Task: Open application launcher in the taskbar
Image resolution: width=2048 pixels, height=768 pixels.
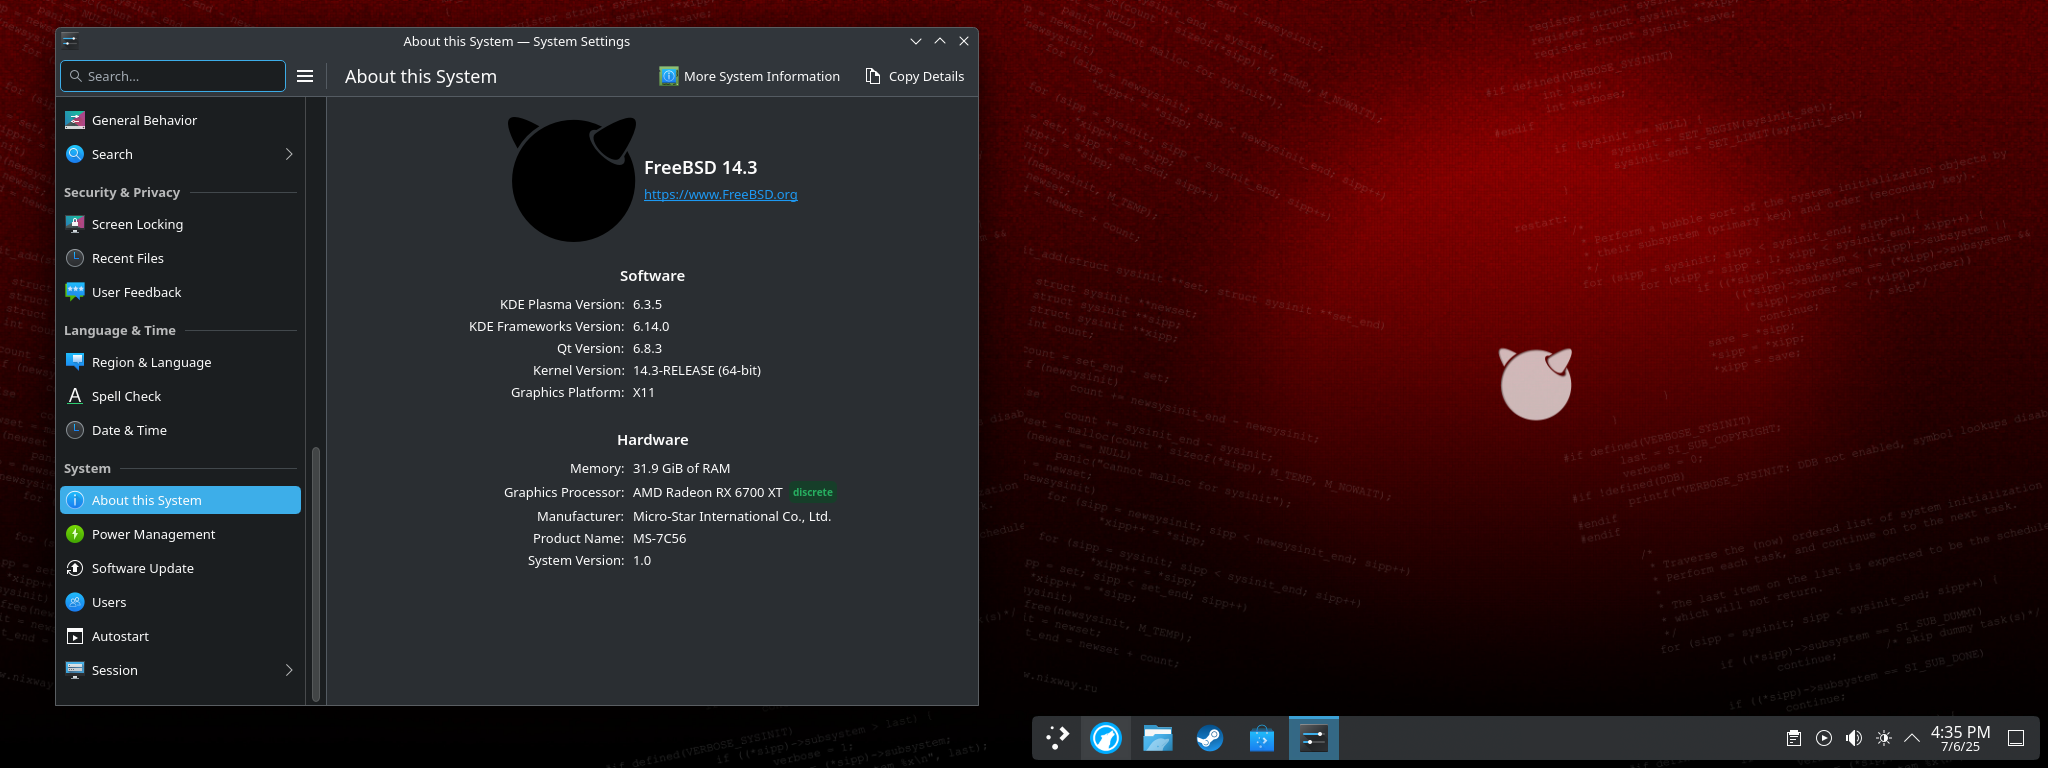Action: [x=1057, y=738]
